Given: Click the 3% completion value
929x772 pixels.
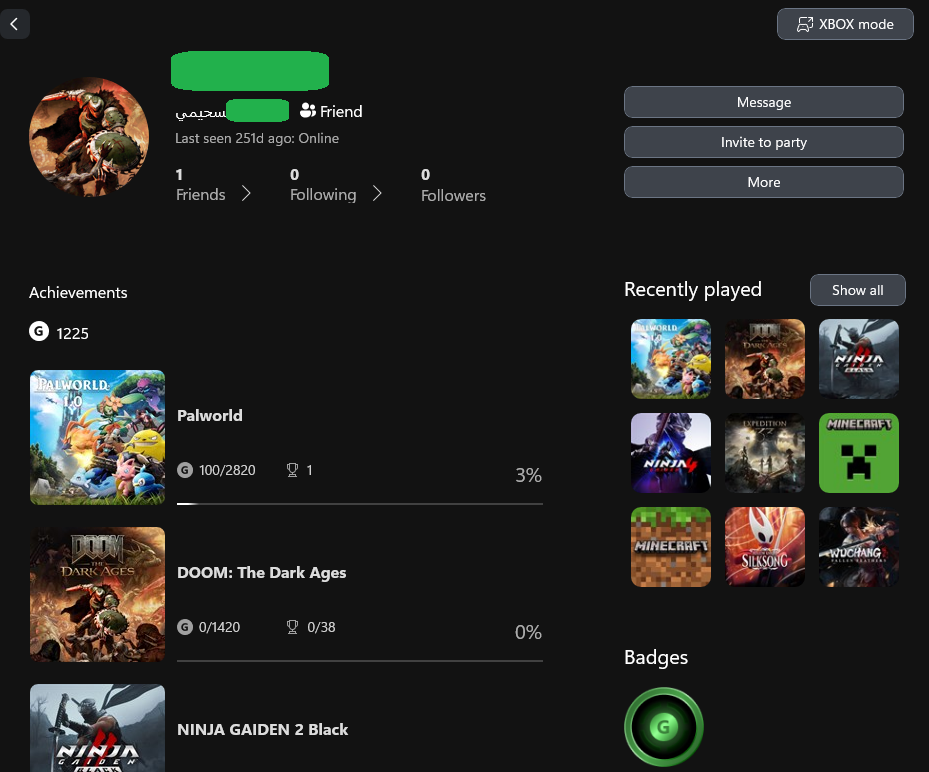Looking at the screenshot, I should (x=528, y=475).
